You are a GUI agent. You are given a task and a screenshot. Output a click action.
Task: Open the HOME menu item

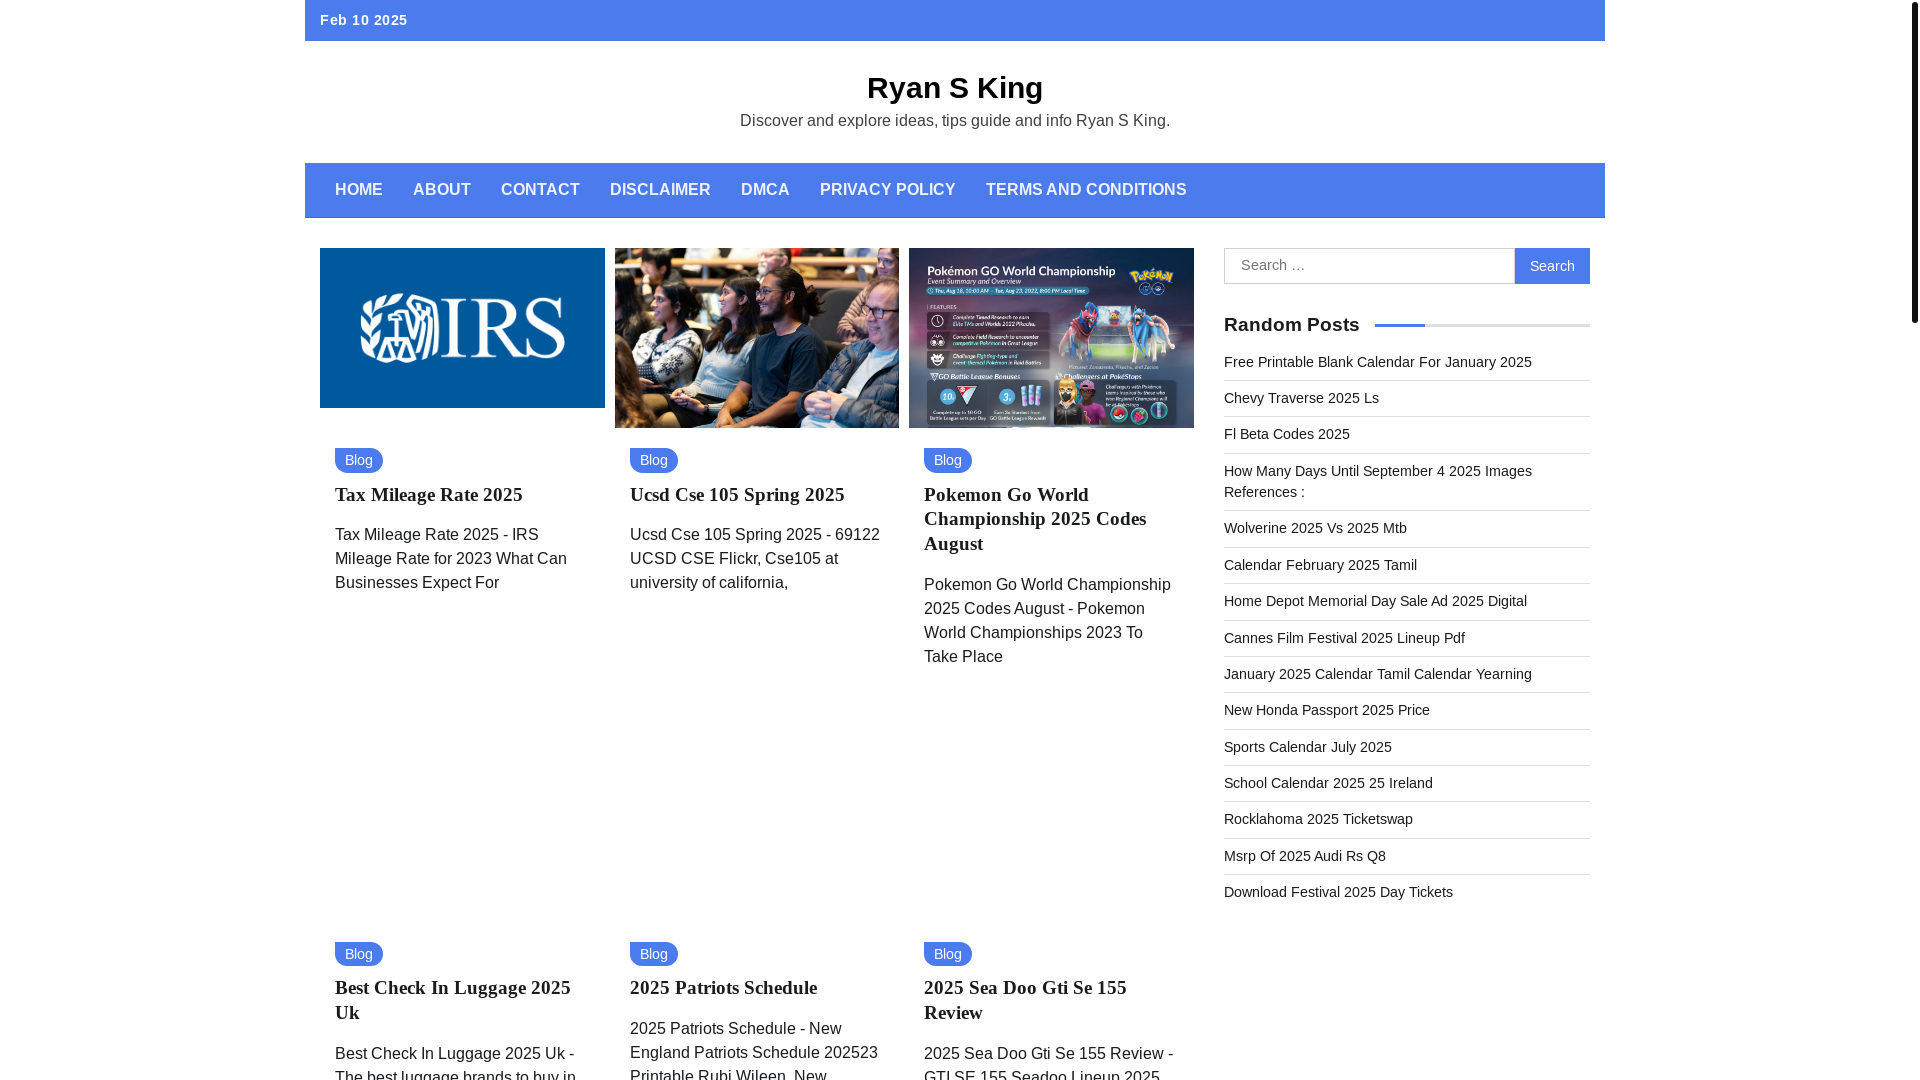pyautogui.click(x=358, y=190)
